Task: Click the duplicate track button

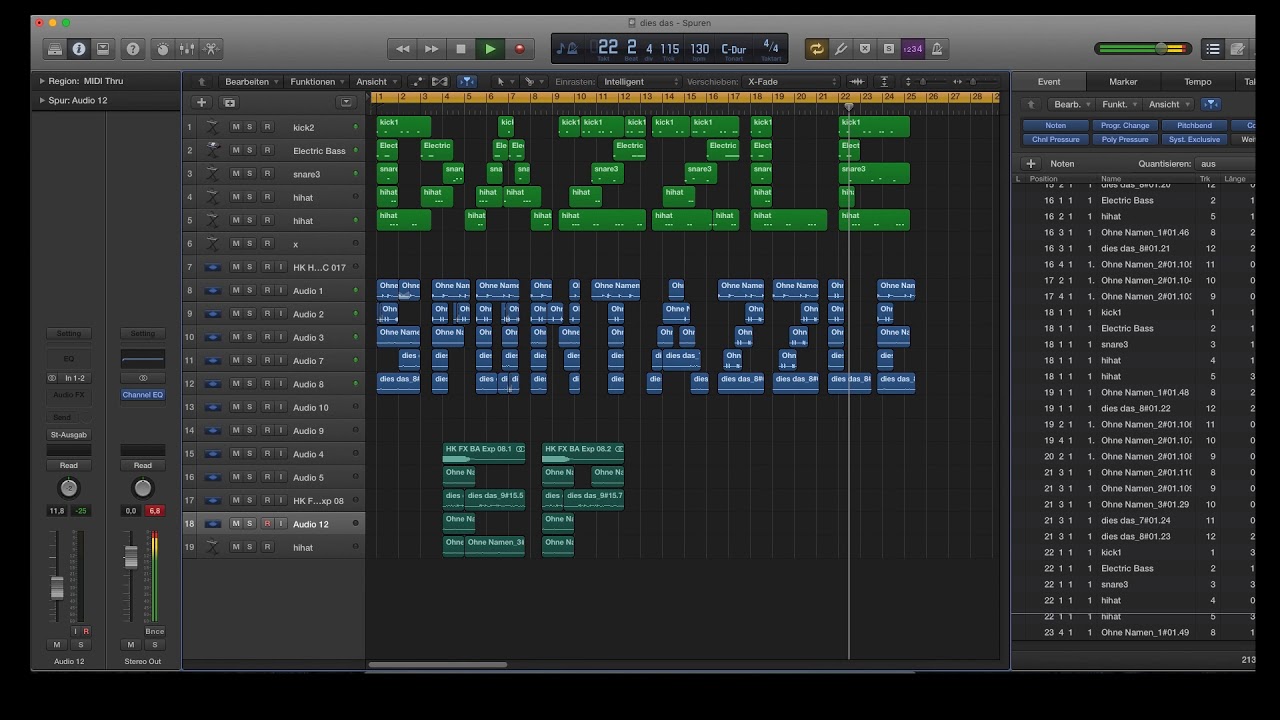Action: click(229, 102)
